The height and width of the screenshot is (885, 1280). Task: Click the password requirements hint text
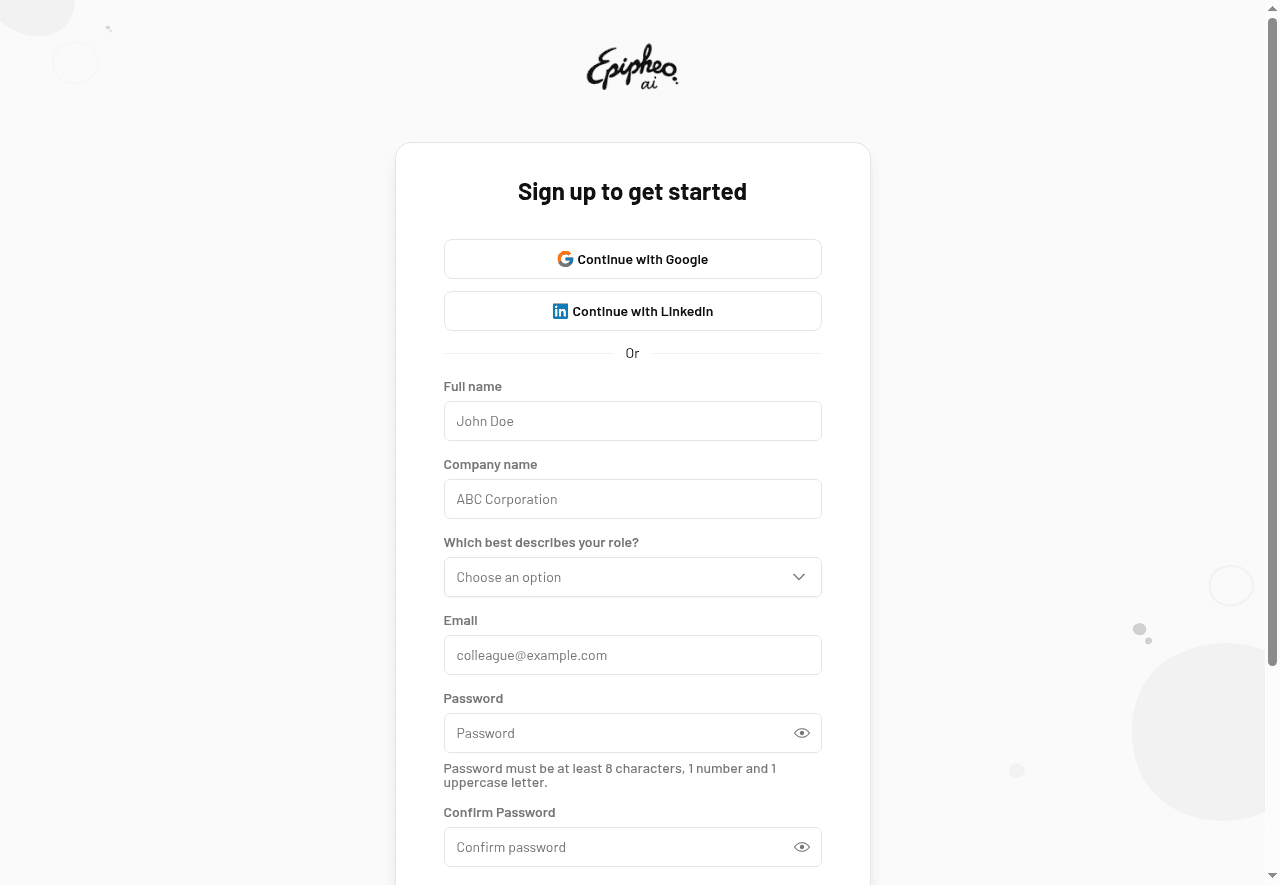pos(610,775)
